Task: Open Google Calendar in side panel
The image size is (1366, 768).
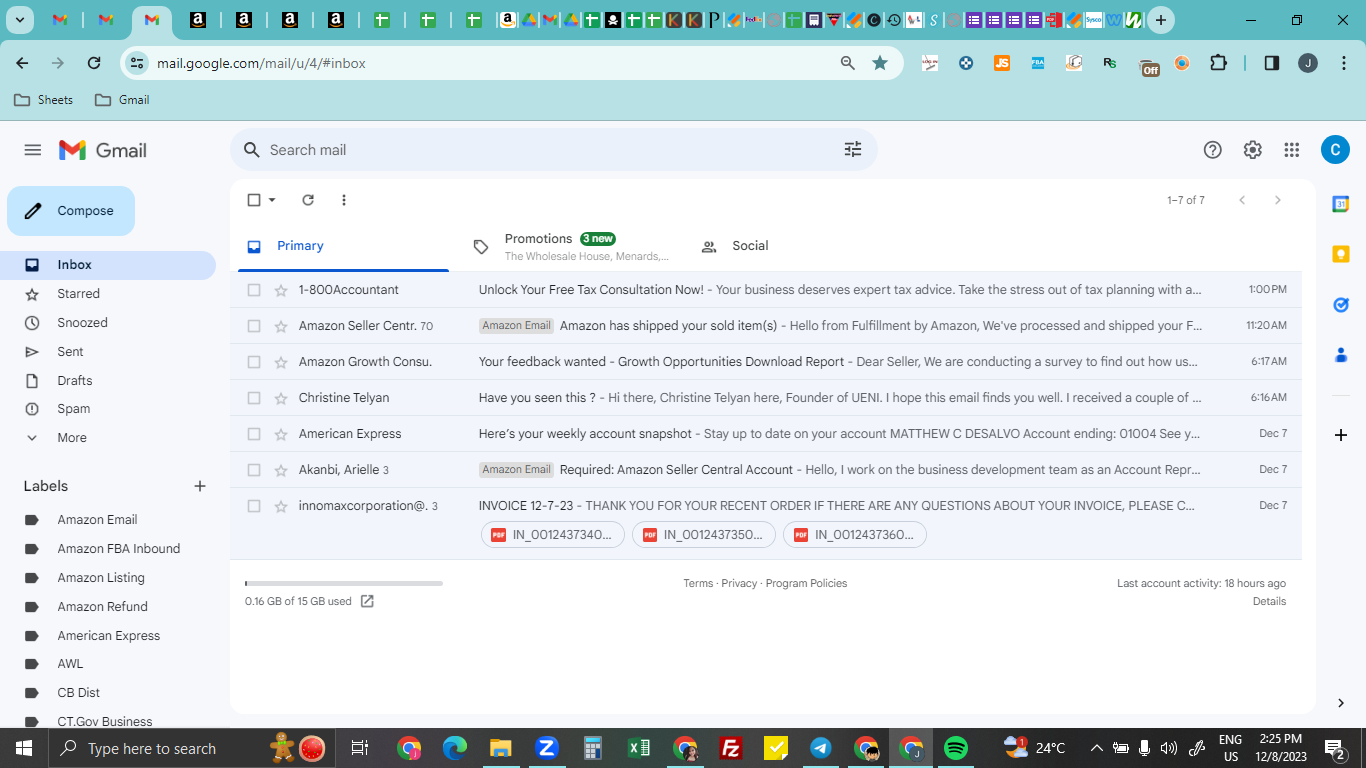Action: tap(1341, 204)
